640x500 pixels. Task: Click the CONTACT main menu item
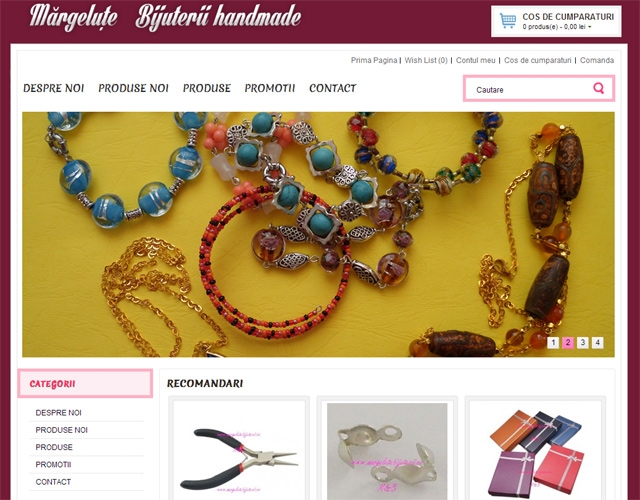(x=333, y=88)
